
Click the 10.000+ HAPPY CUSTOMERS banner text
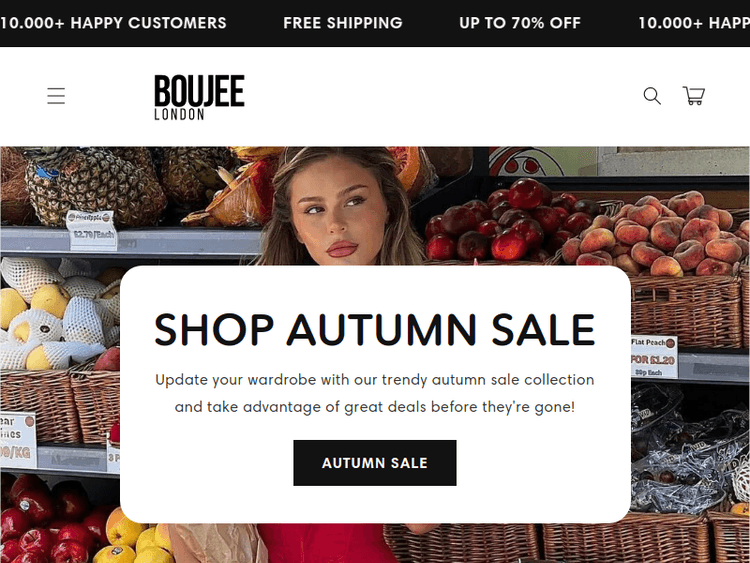tap(113, 23)
